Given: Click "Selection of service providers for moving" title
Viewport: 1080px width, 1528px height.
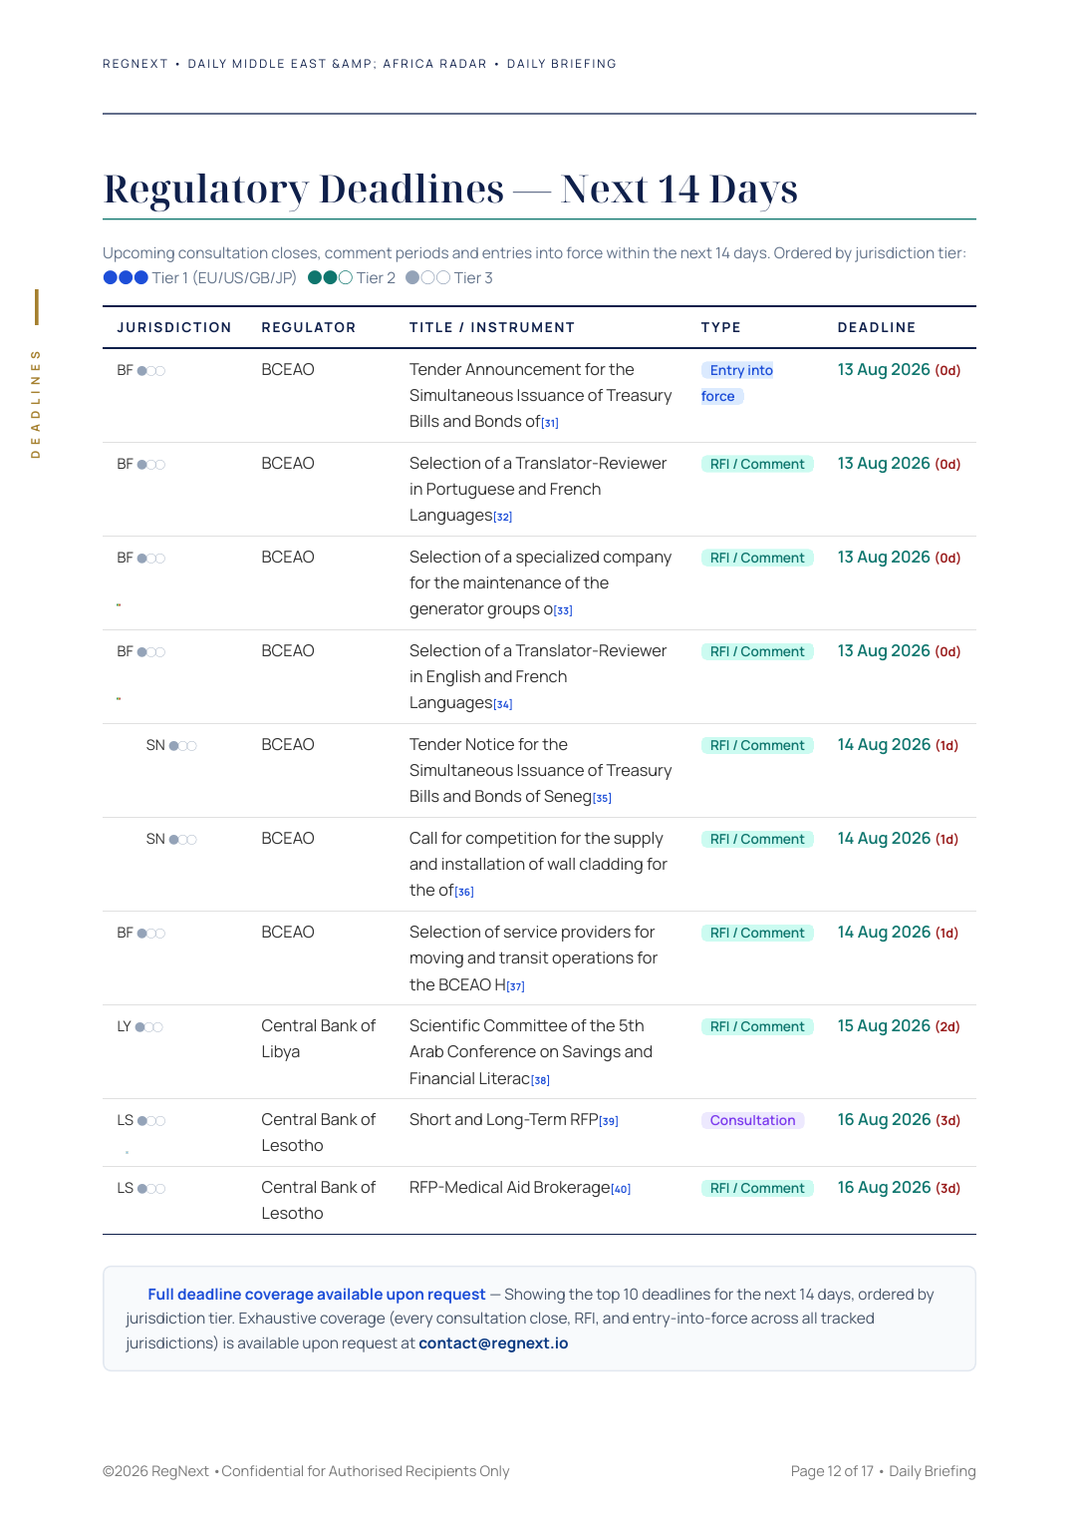Looking at the screenshot, I should click(x=533, y=958).
